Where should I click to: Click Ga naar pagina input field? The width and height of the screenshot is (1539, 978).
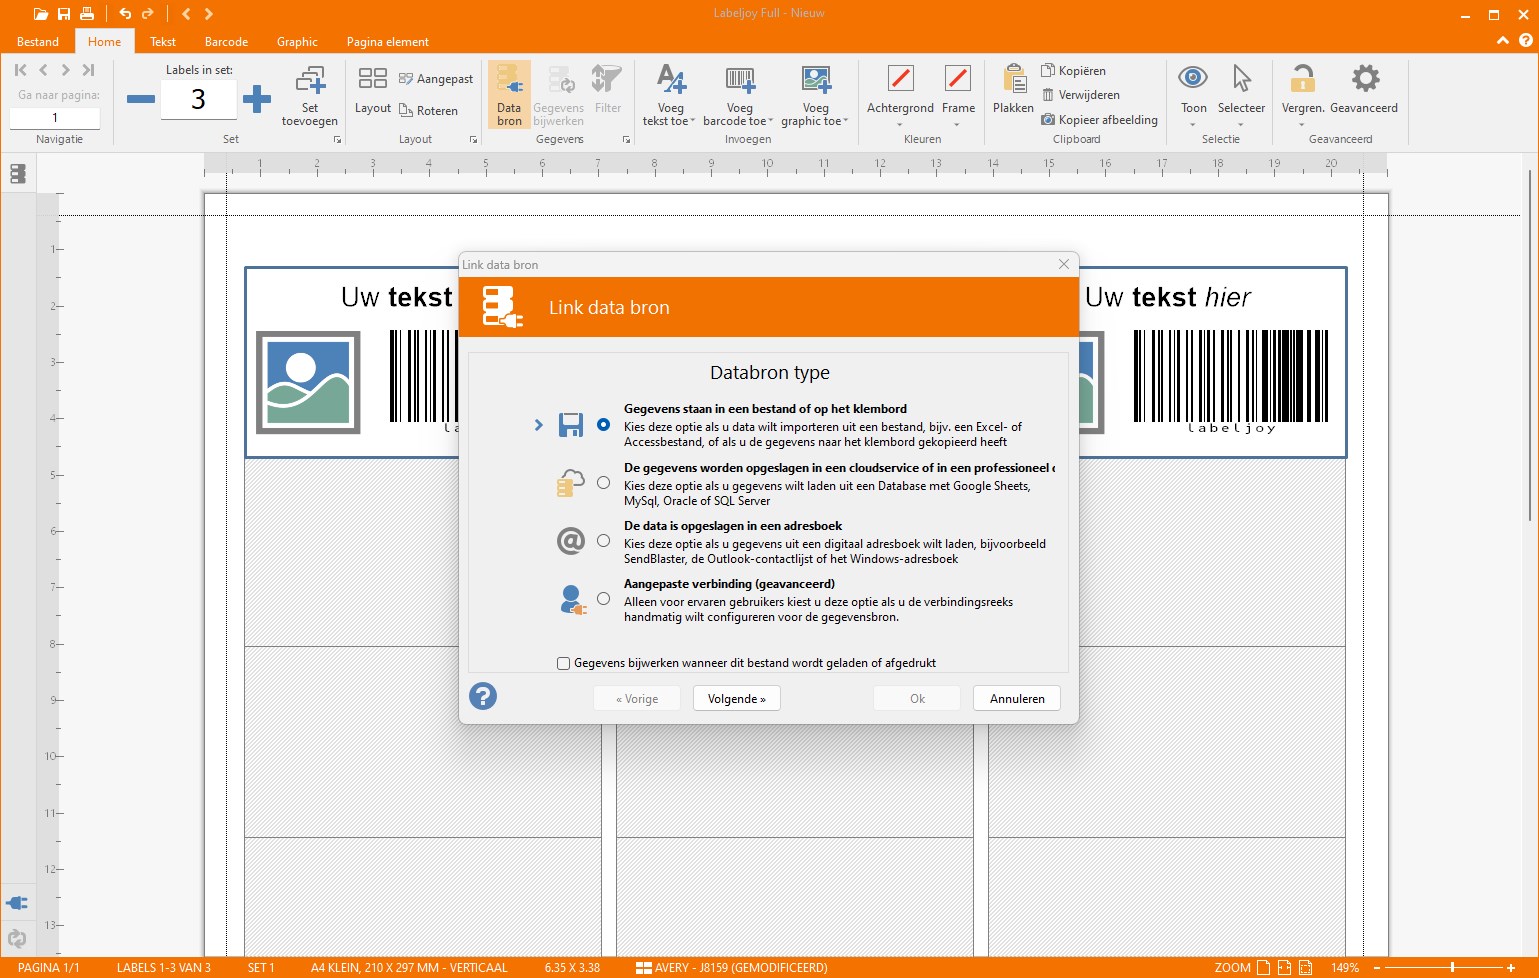(55, 118)
